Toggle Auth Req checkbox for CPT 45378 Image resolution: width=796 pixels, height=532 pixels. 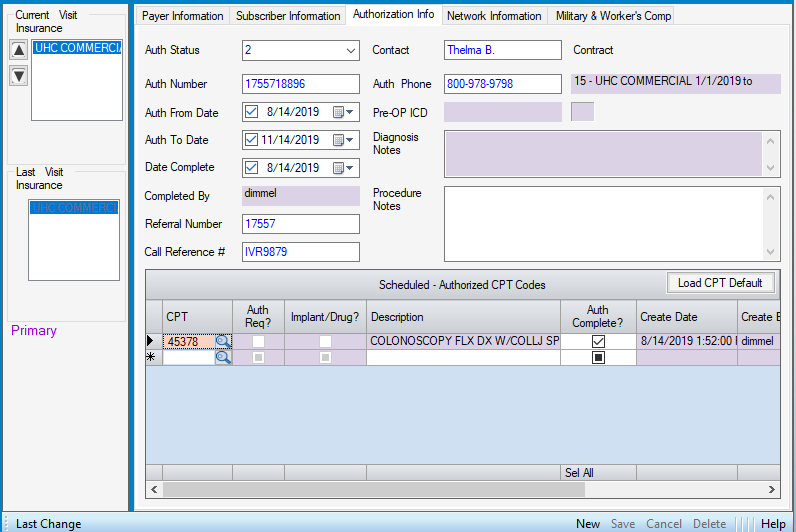[258, 341]
